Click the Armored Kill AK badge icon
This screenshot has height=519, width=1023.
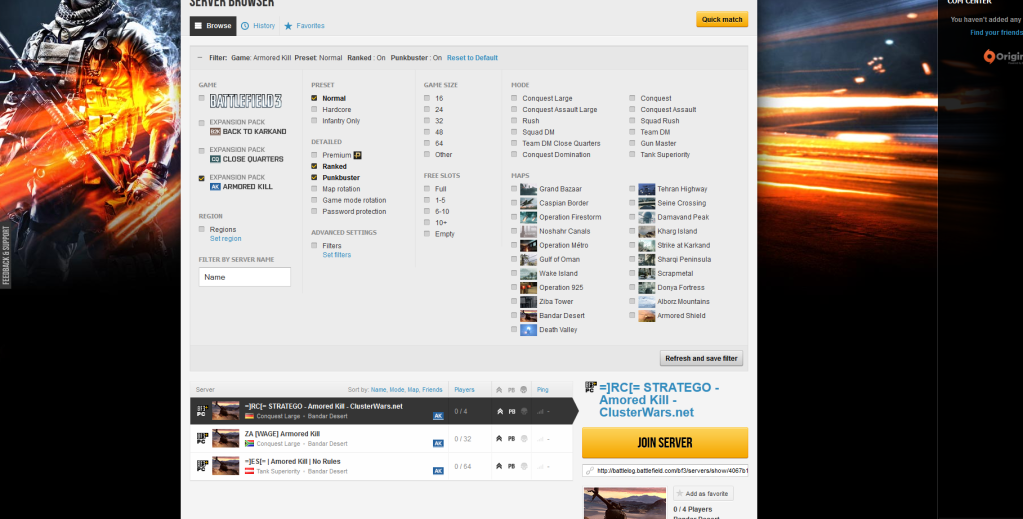[215, 187]
